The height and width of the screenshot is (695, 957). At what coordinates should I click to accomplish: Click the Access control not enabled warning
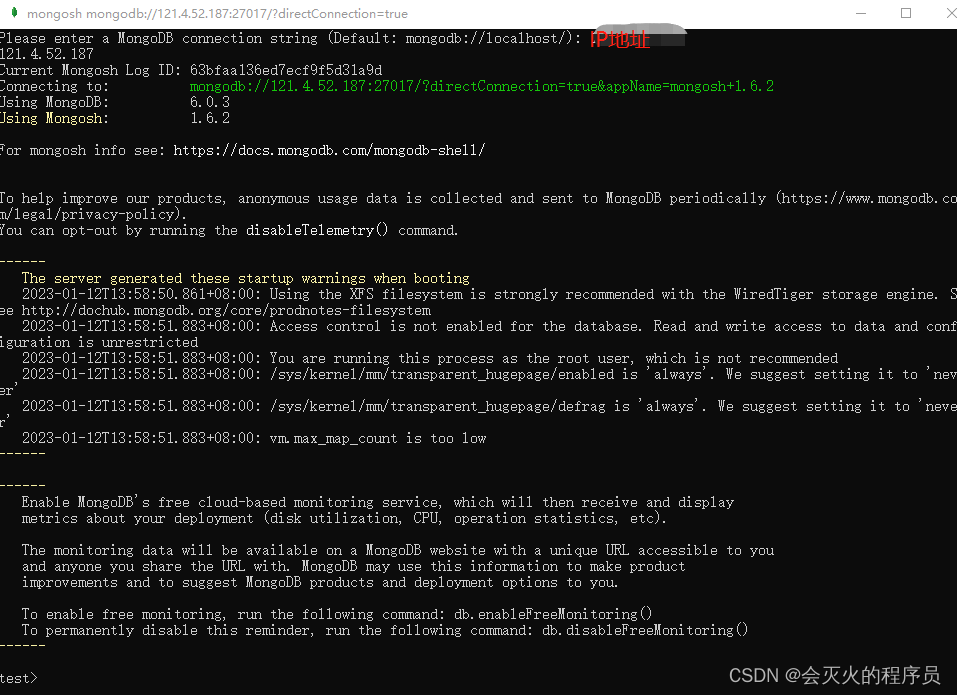coord(478,334)
